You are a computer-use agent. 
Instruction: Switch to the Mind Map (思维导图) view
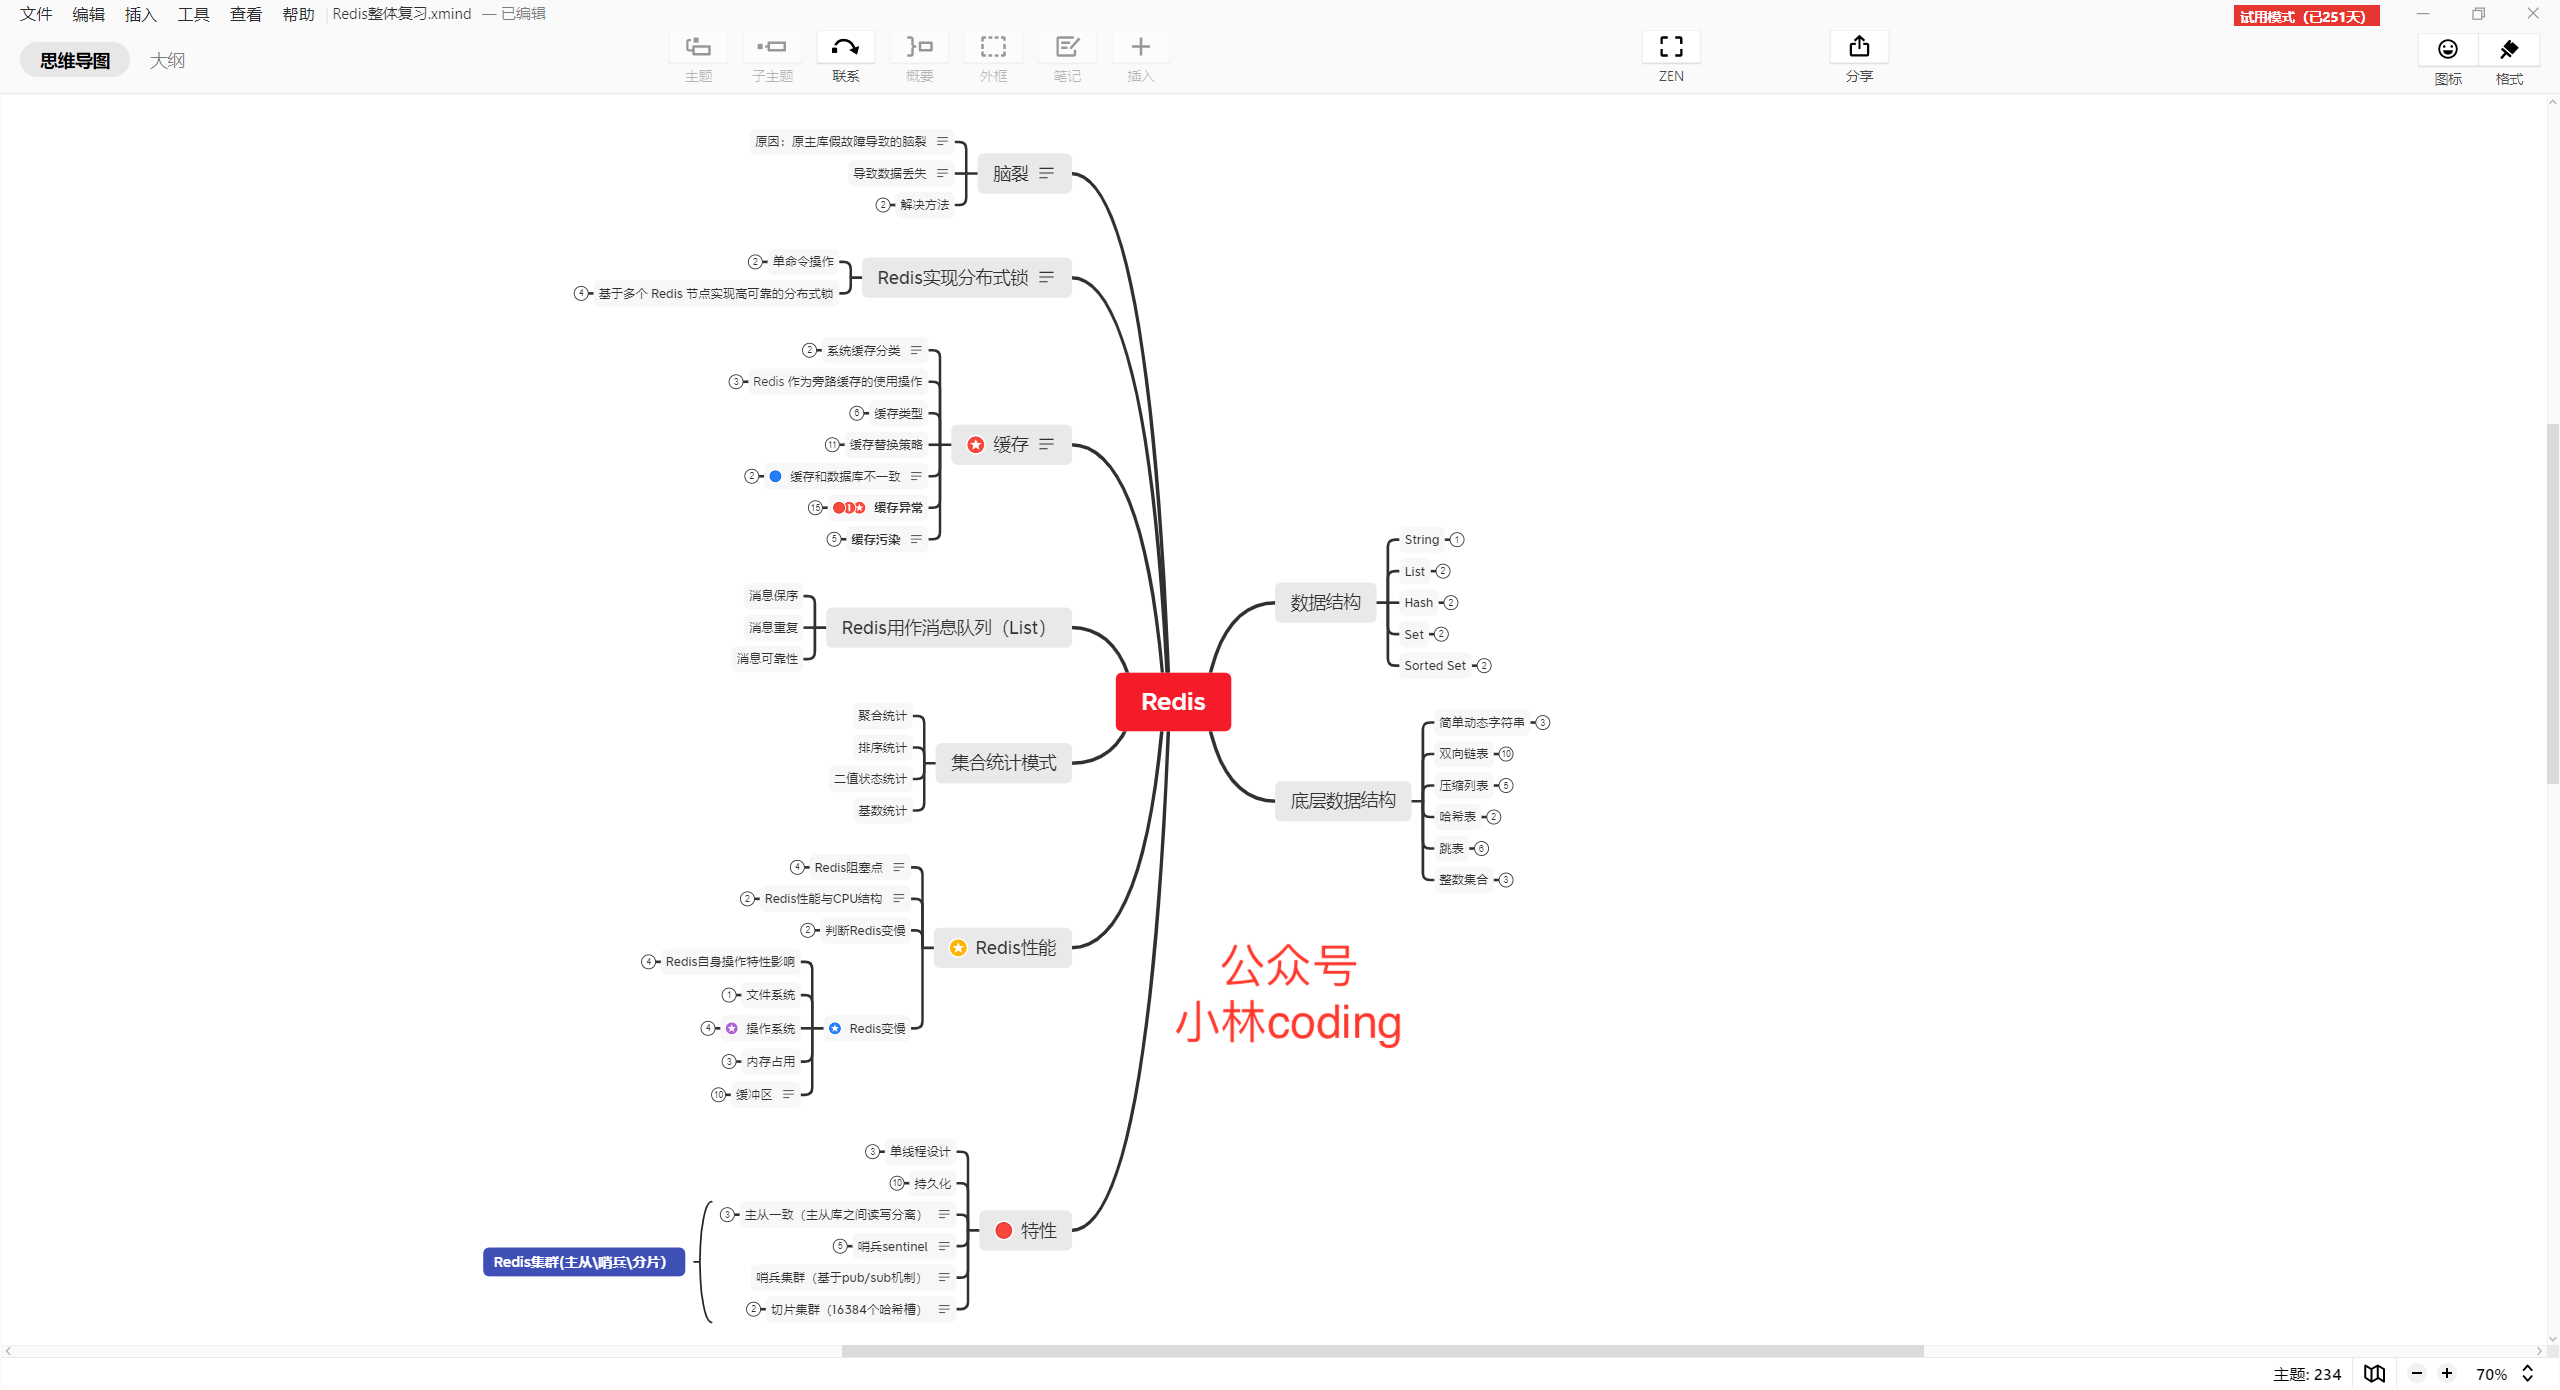(x=75, y=60)
